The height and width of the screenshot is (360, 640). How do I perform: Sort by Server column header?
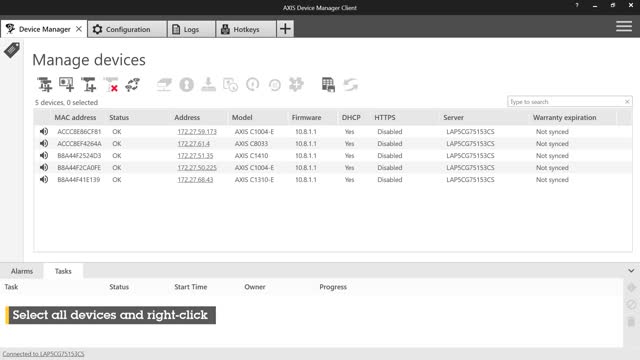(453, 118)
